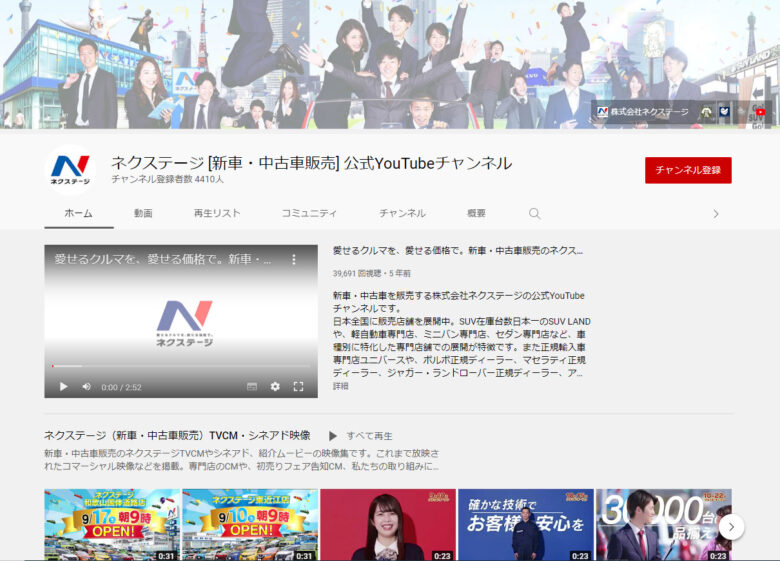Click the ネクステージ channel avatar logo

[x=70, y=170]
